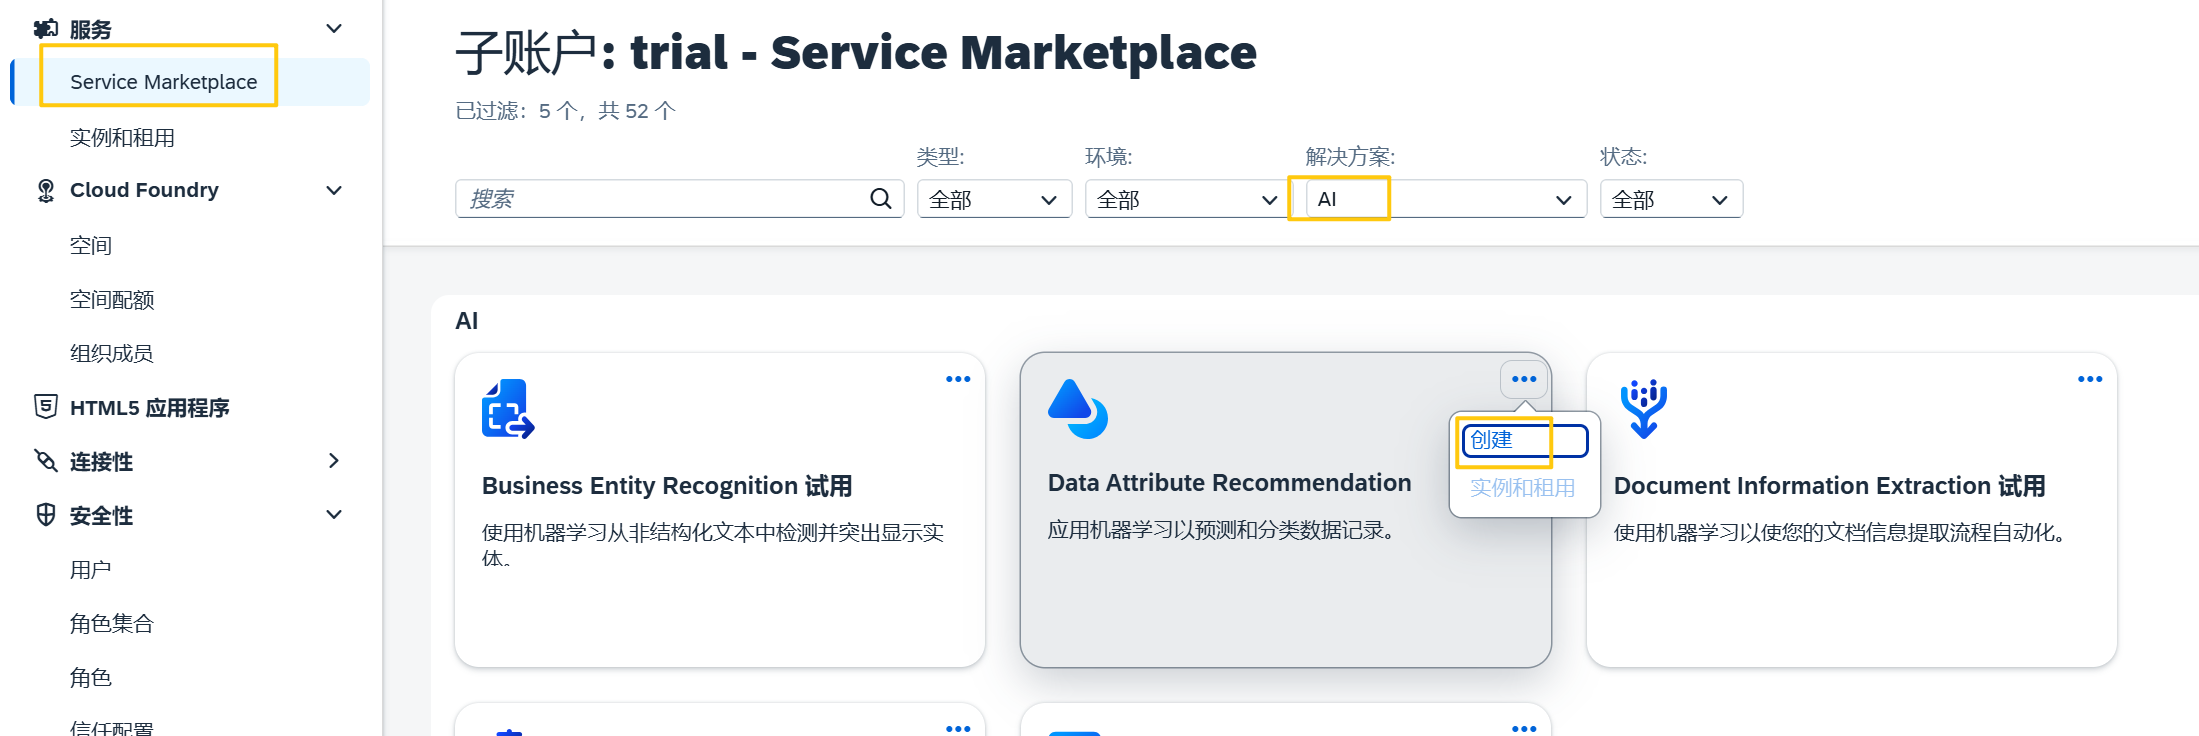Click the AI section heading
This screenshot has height=736, width=2199.
coord(466,321)
